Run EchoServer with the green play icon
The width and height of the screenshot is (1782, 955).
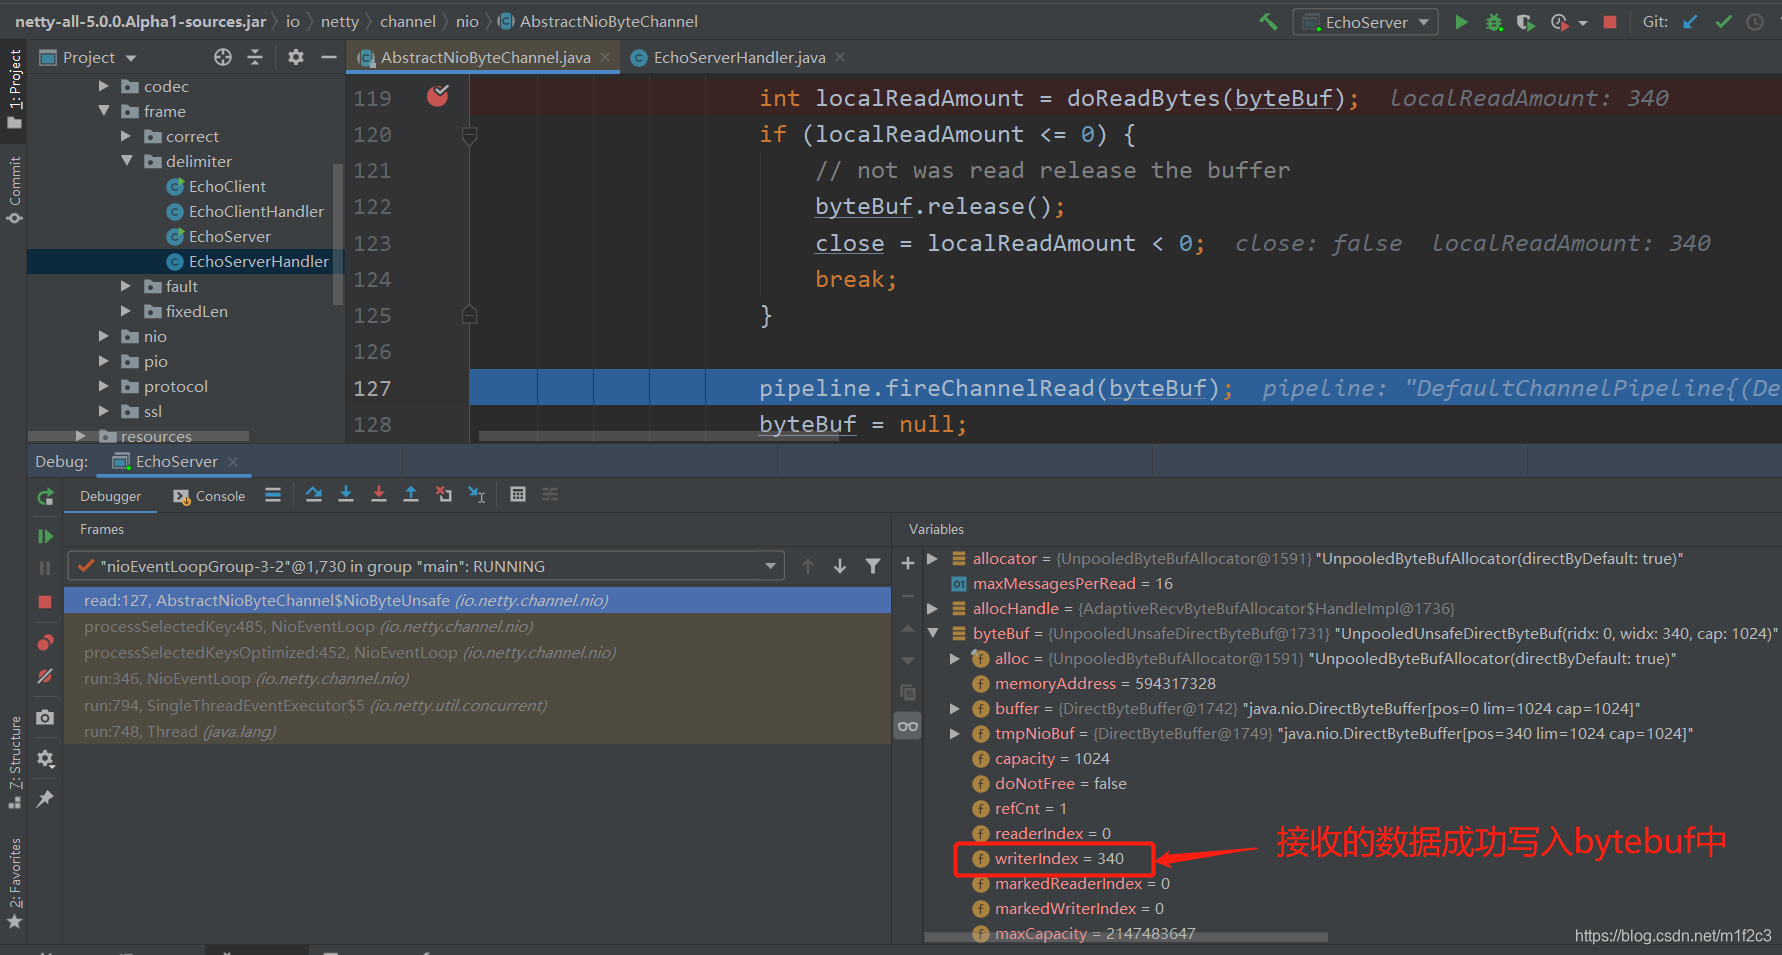[1461, 22]
